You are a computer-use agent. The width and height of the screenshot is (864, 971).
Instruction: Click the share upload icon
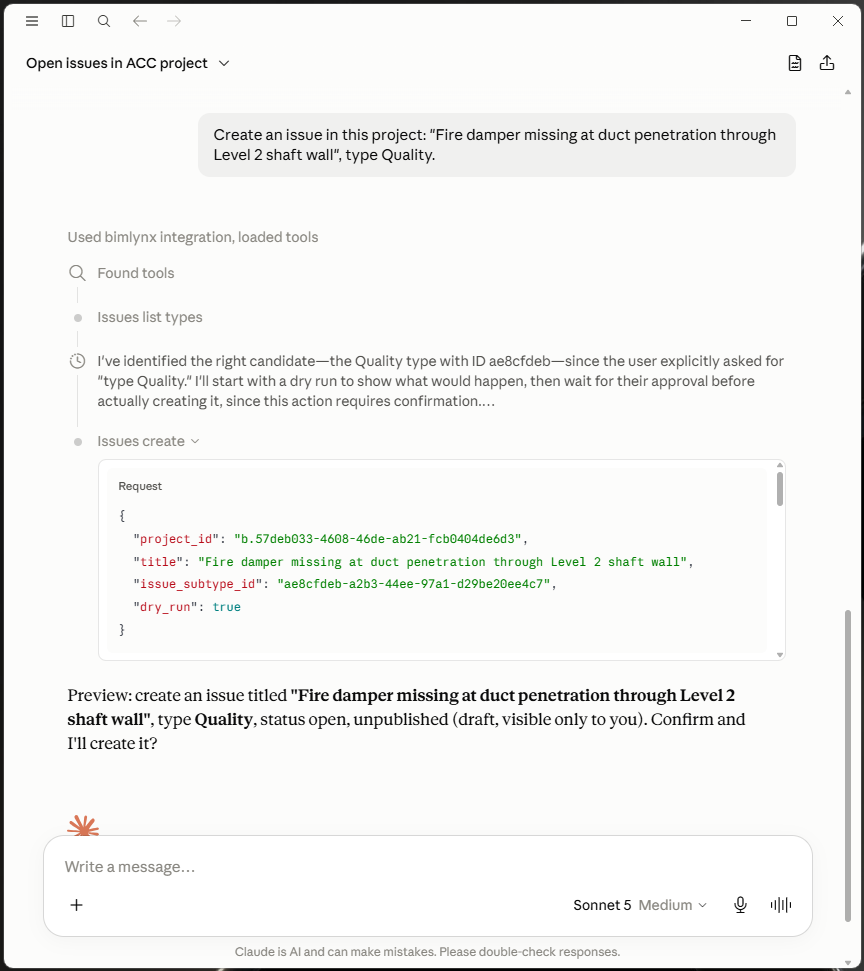827,63
